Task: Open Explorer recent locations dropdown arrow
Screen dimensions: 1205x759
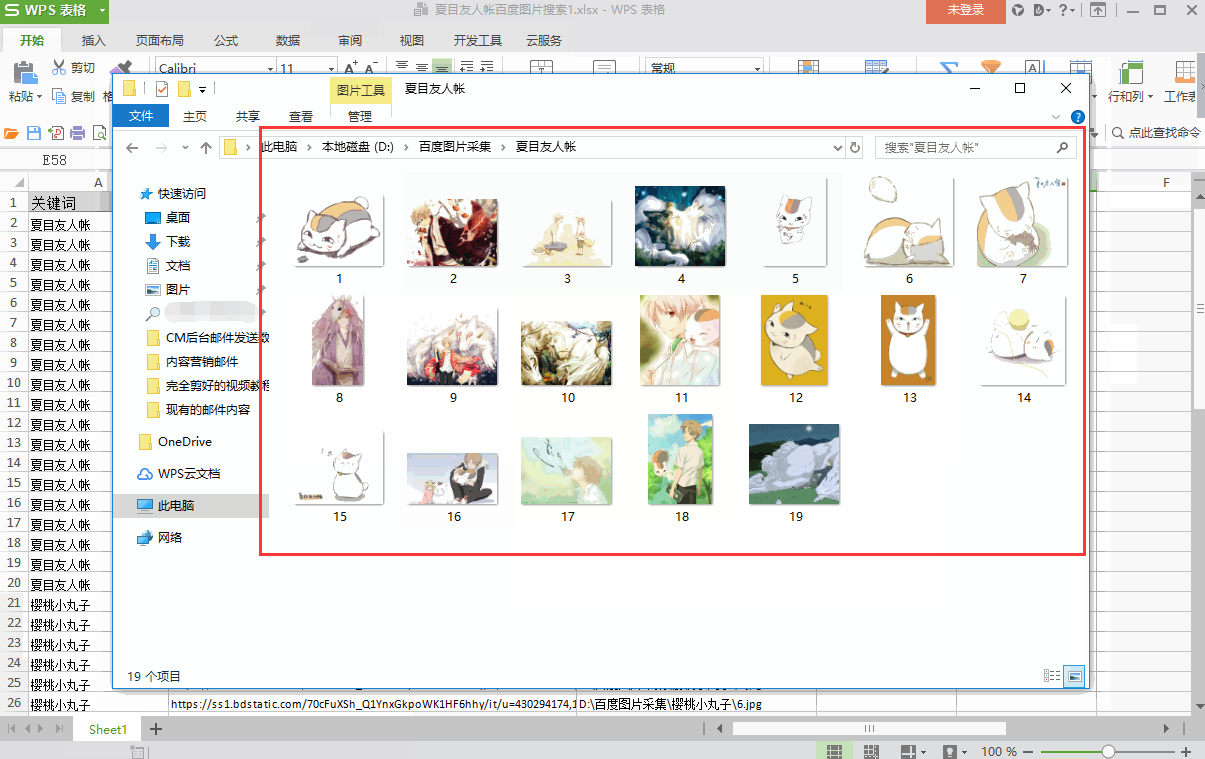Action: click(185, 148)
